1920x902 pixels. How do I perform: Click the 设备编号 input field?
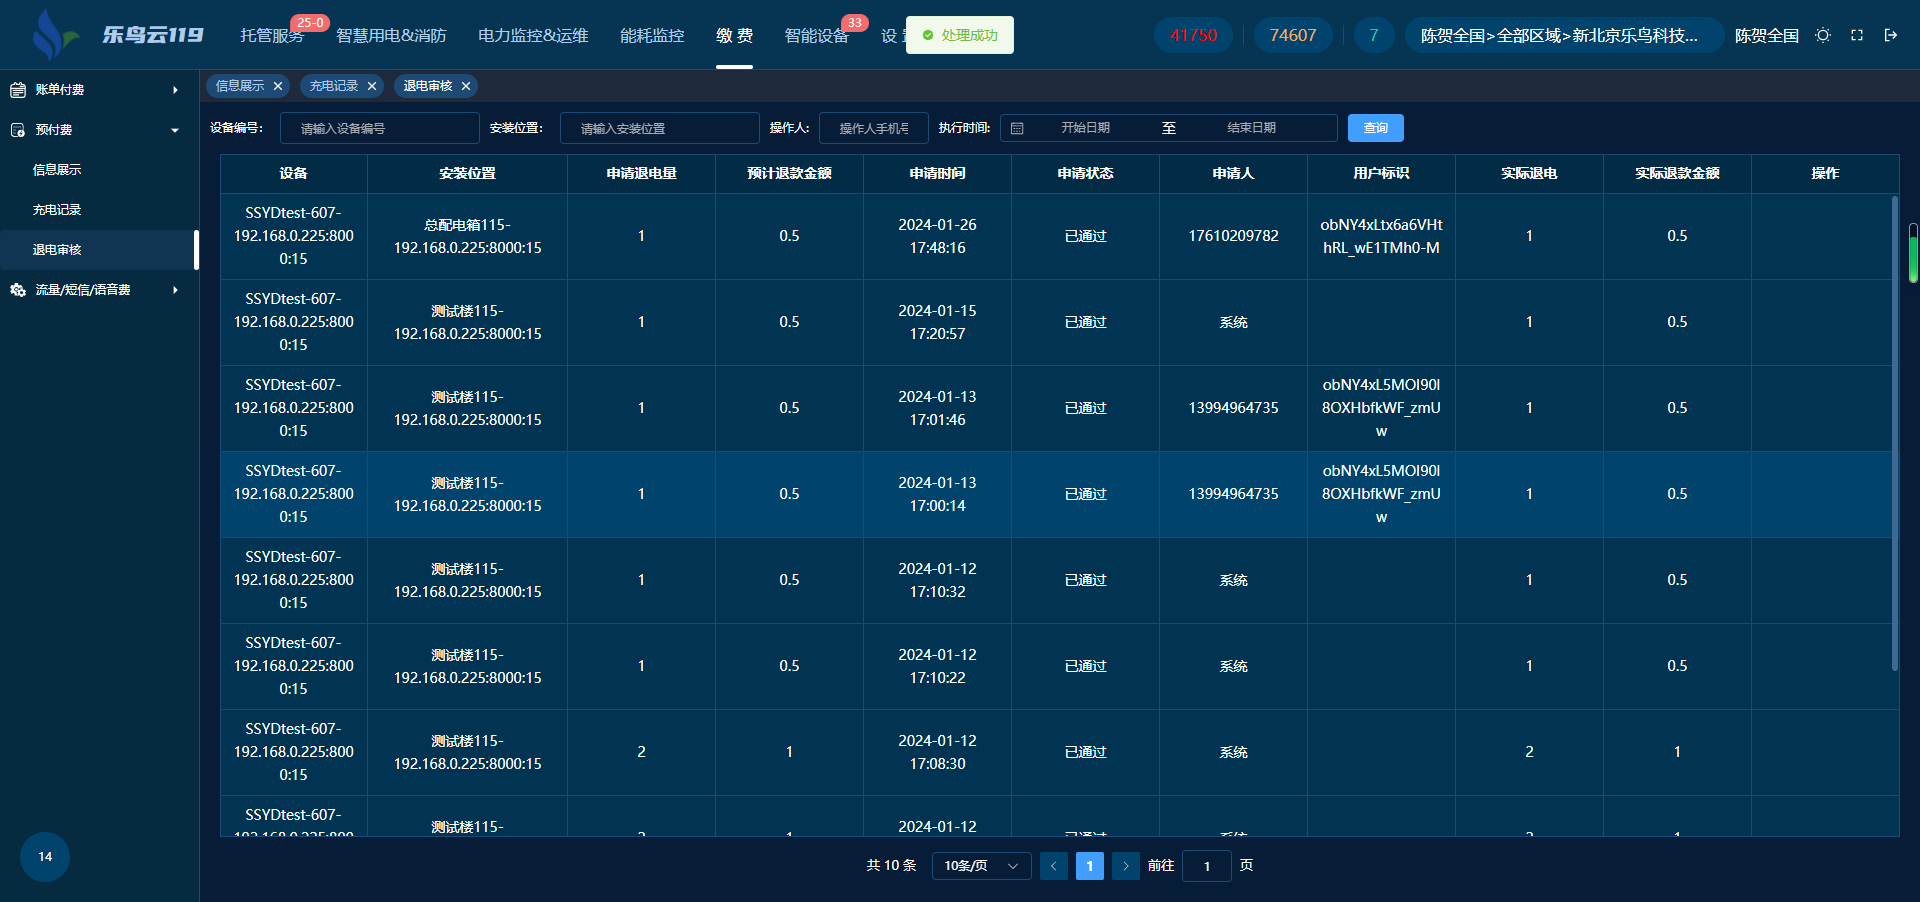coord(379,128)
